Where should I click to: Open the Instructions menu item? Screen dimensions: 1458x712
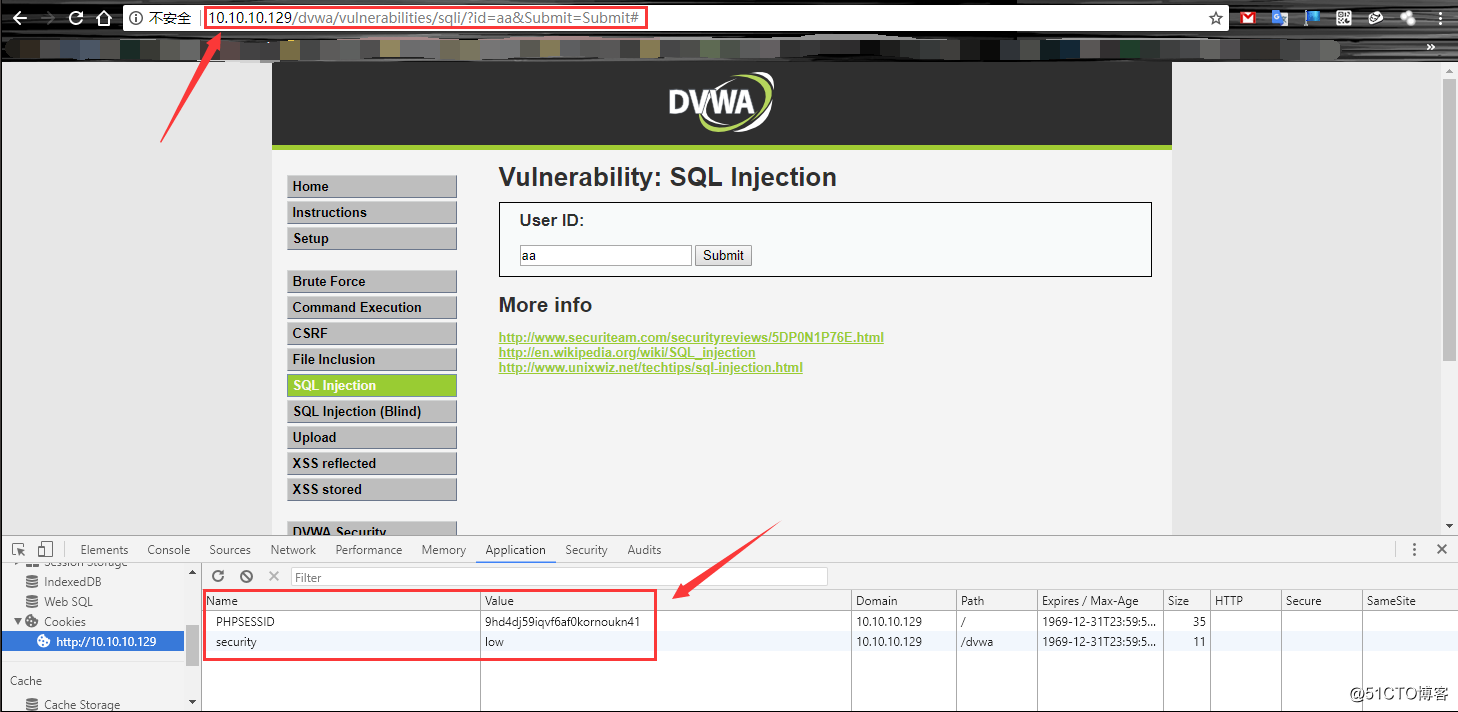[372, 212]
